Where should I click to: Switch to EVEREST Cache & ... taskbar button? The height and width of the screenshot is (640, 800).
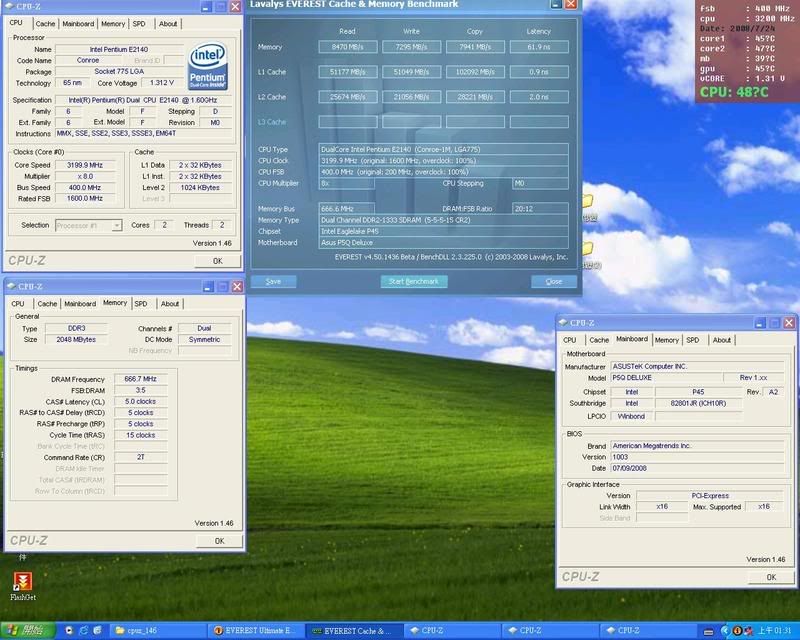click(x=355, y=631)
